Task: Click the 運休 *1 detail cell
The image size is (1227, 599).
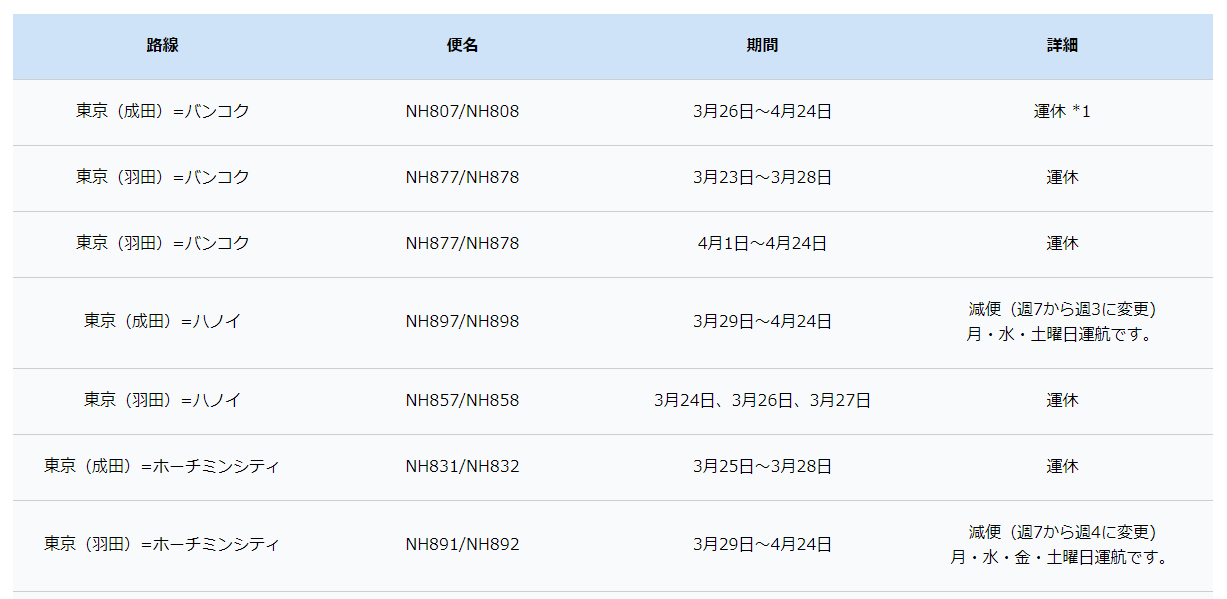Action: point(1062,111)
